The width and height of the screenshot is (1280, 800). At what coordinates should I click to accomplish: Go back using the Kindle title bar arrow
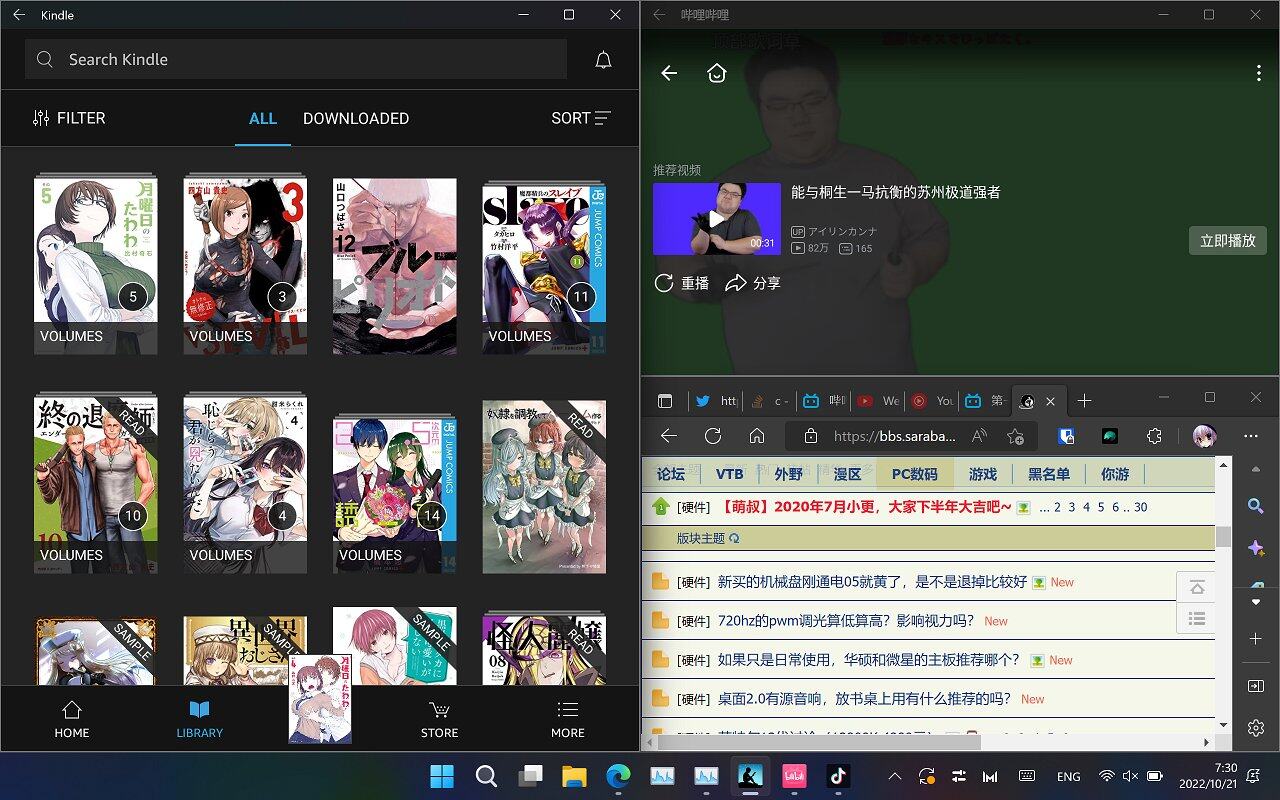(19, 15)
